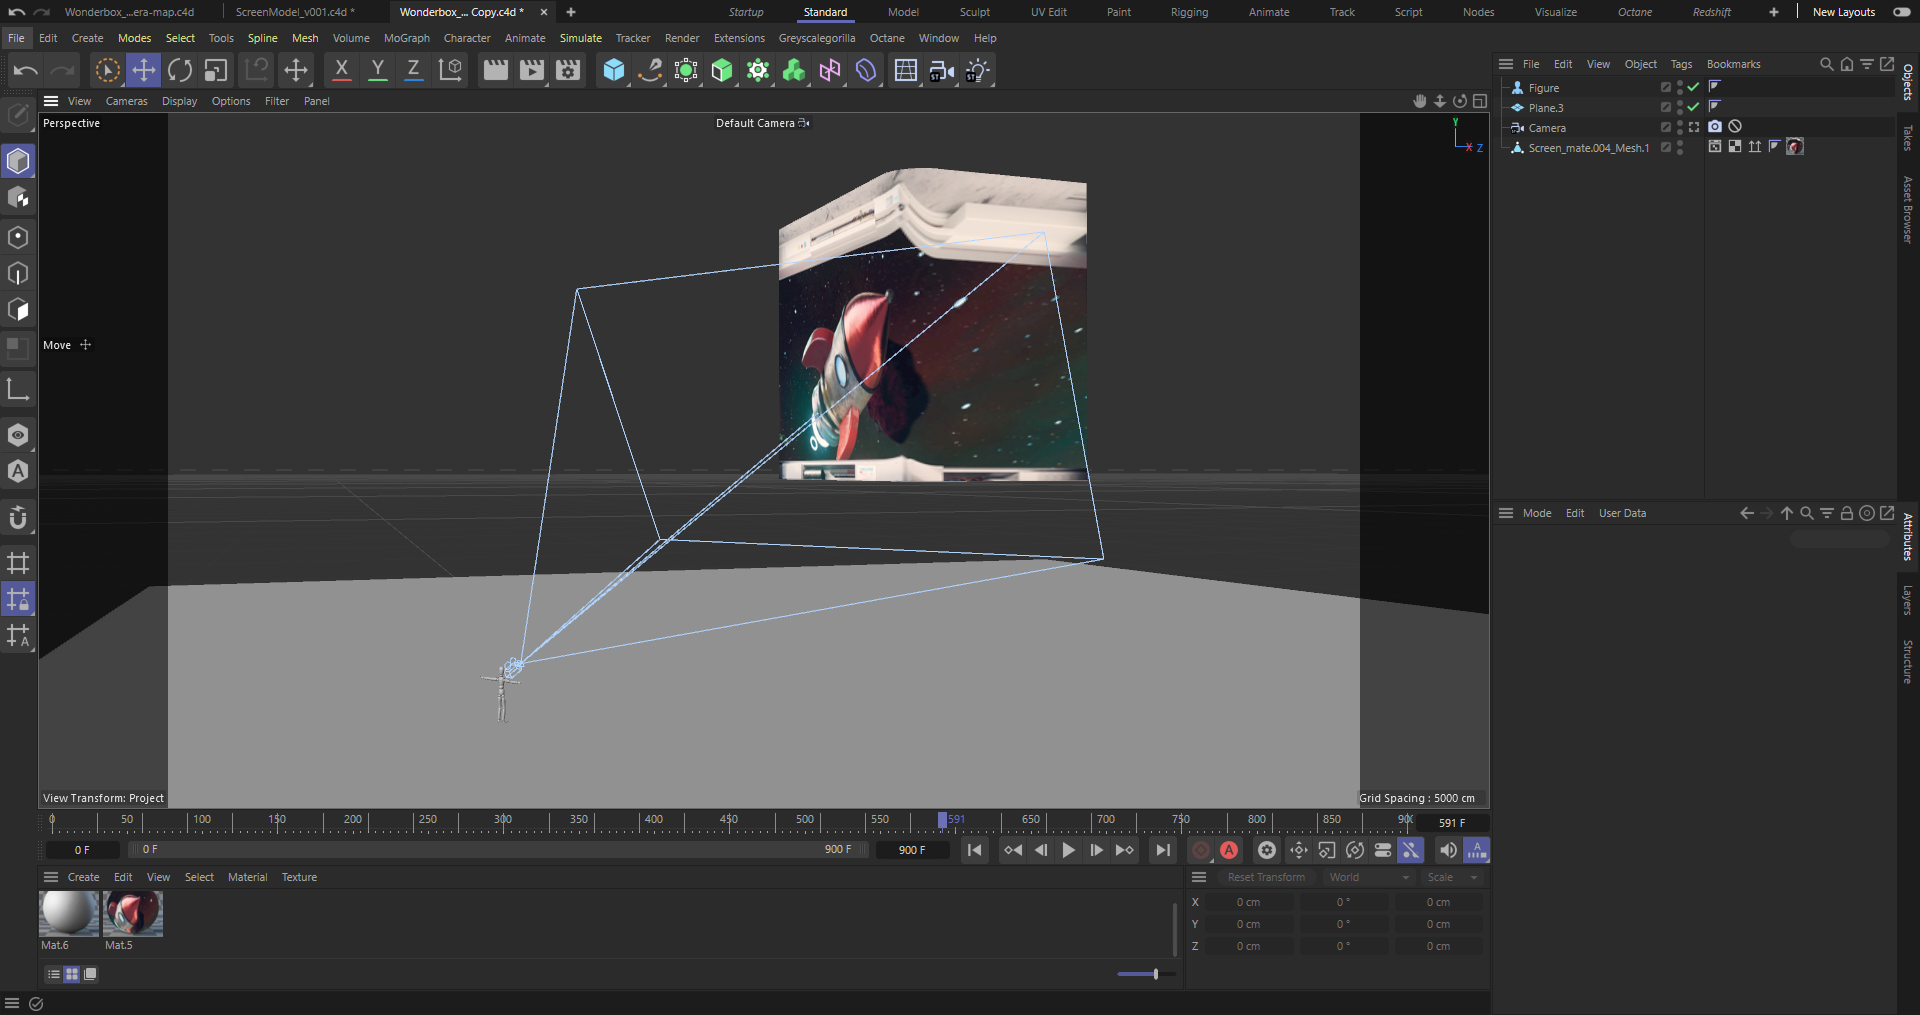Viewport: 1920px width, 1015px height.
Task: Click User Data in Attributes menu
Action: 1622,513
